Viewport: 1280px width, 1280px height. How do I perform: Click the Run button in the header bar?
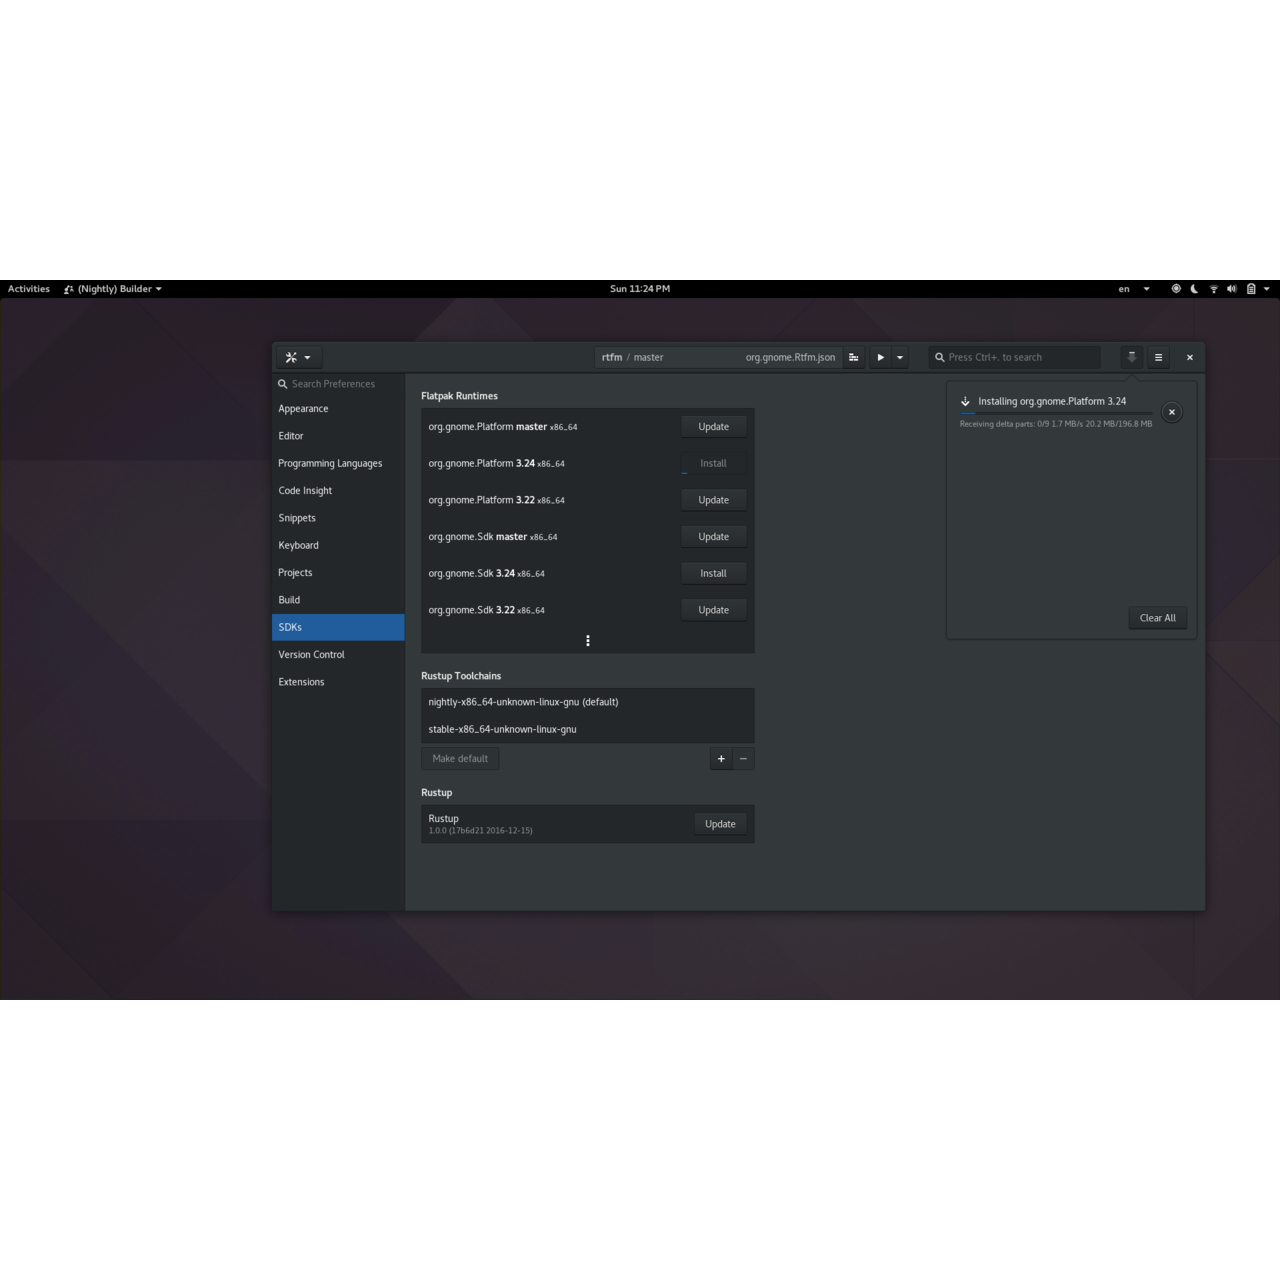[x=880, y=357]
